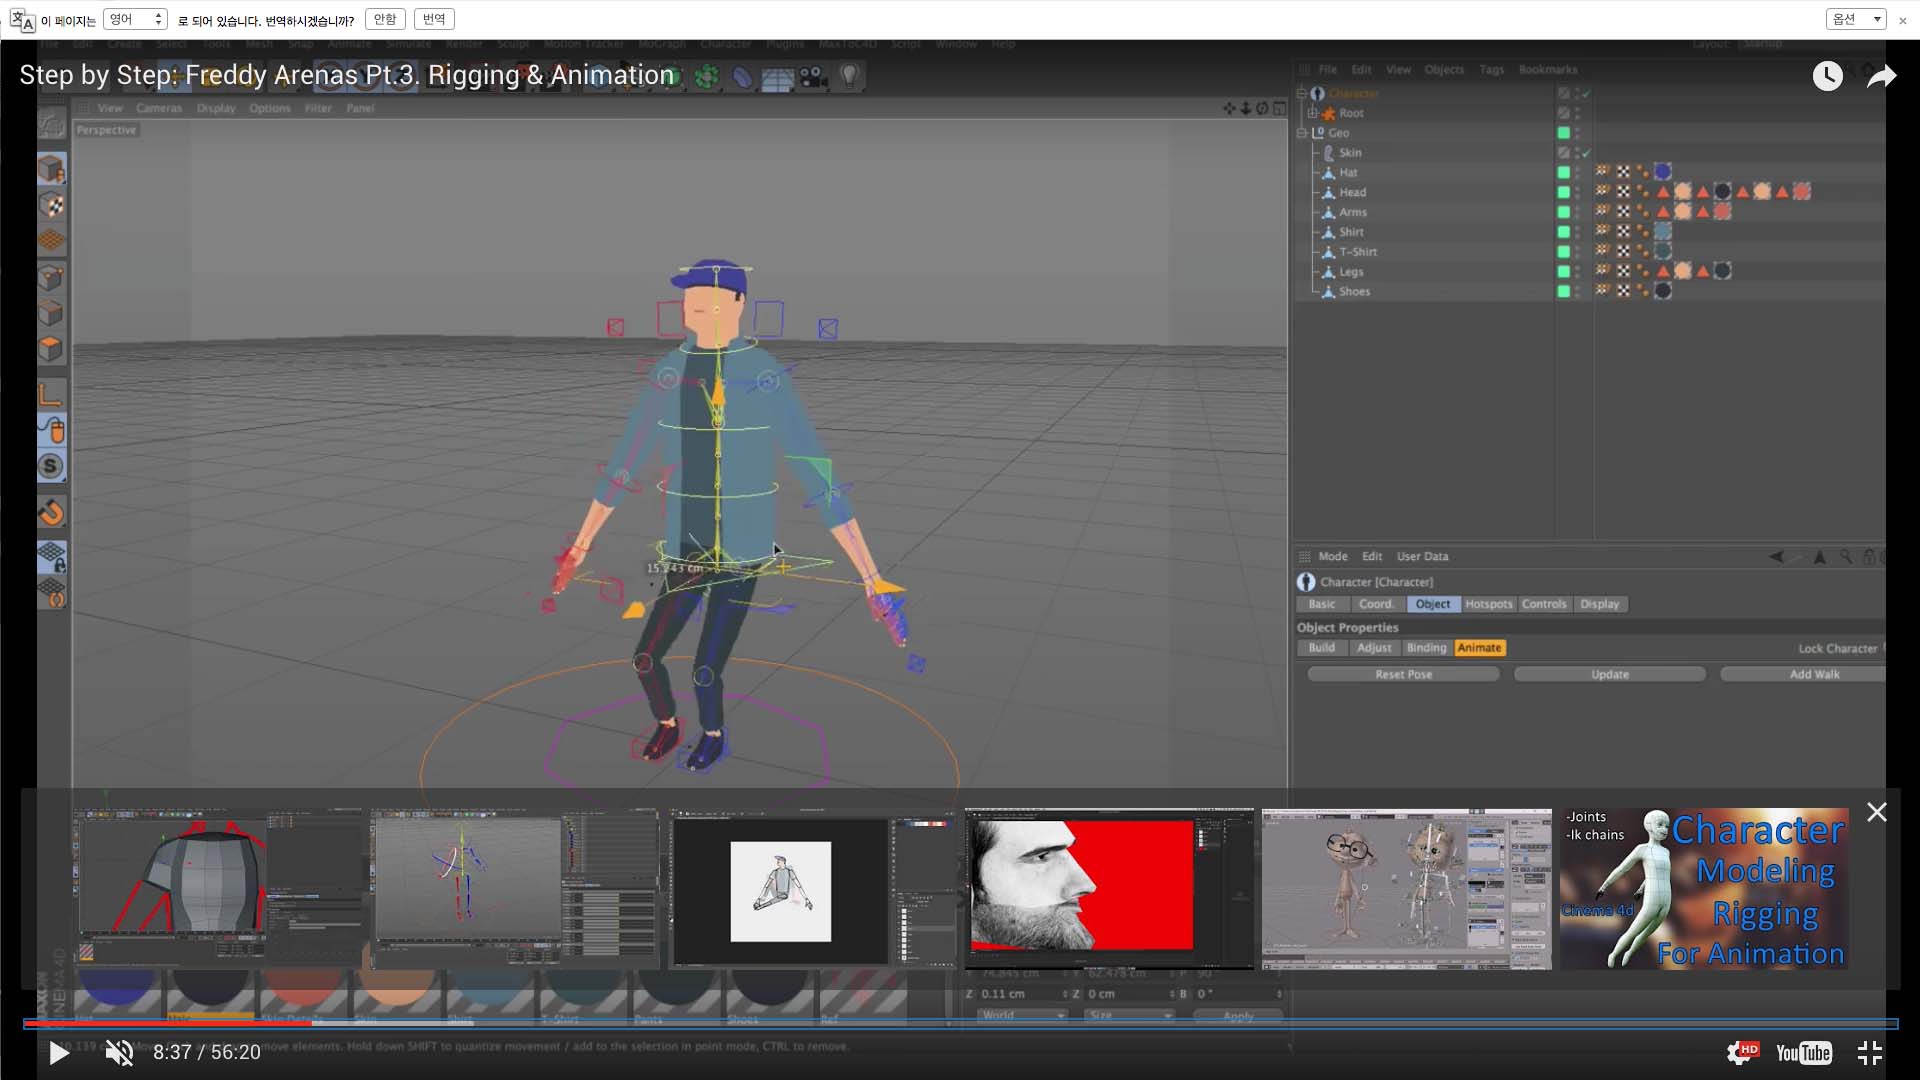Collapse the Geo tree node
Viewport: 1920px width, 1080px height.
(1302, 133)
